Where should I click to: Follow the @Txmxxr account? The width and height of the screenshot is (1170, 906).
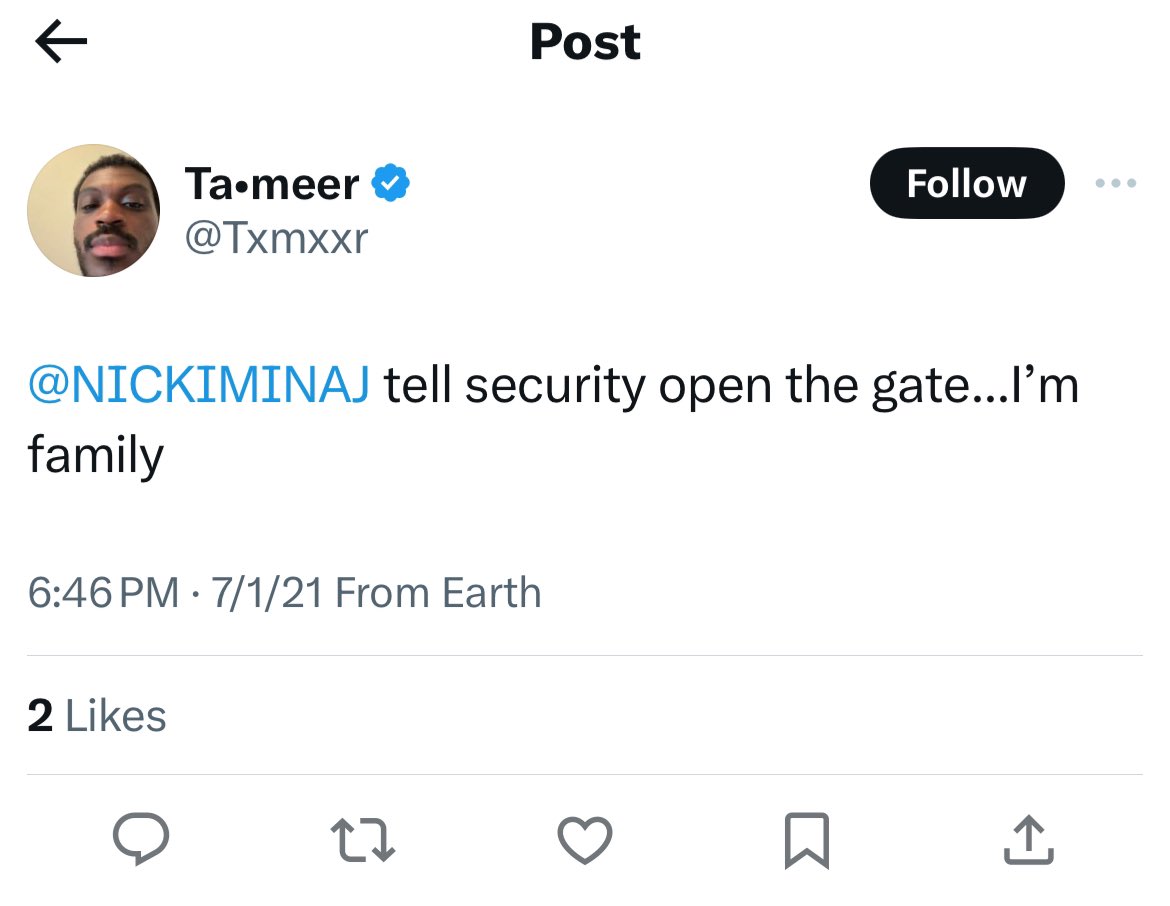pyautogui.click(x=966, y=183)
